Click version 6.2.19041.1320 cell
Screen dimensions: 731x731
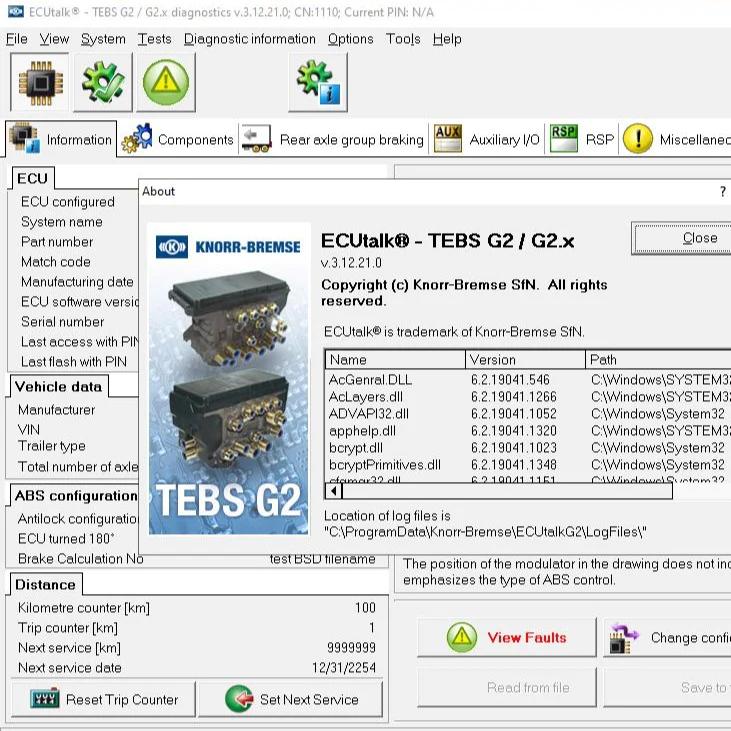coord(513,431)
